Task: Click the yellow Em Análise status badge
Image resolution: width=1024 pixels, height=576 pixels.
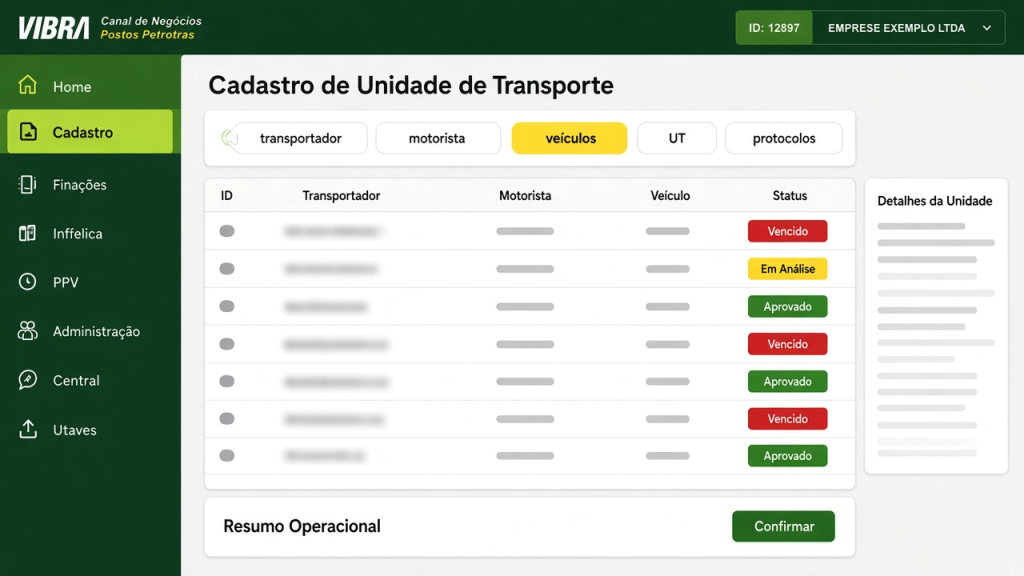Action: coord(788,268)
